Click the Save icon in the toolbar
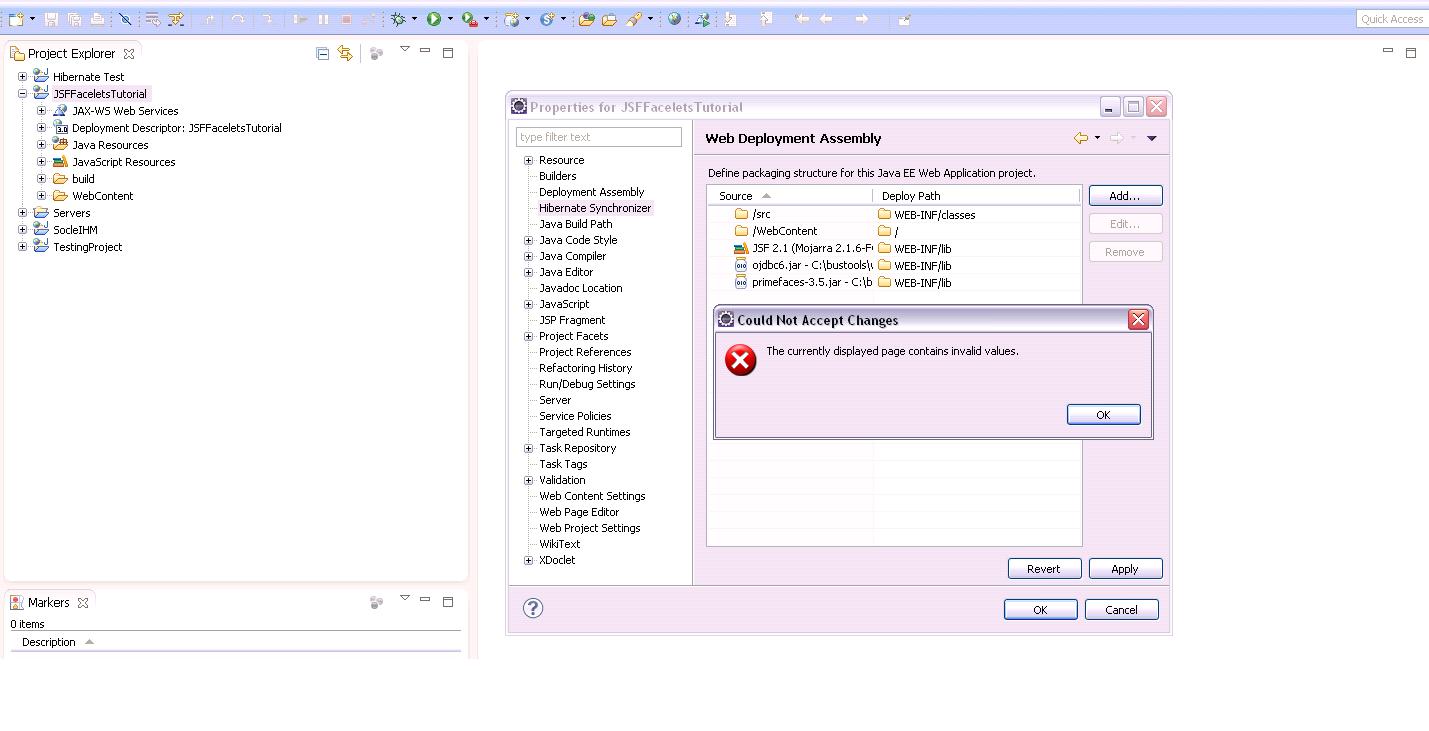 (51, 19)
